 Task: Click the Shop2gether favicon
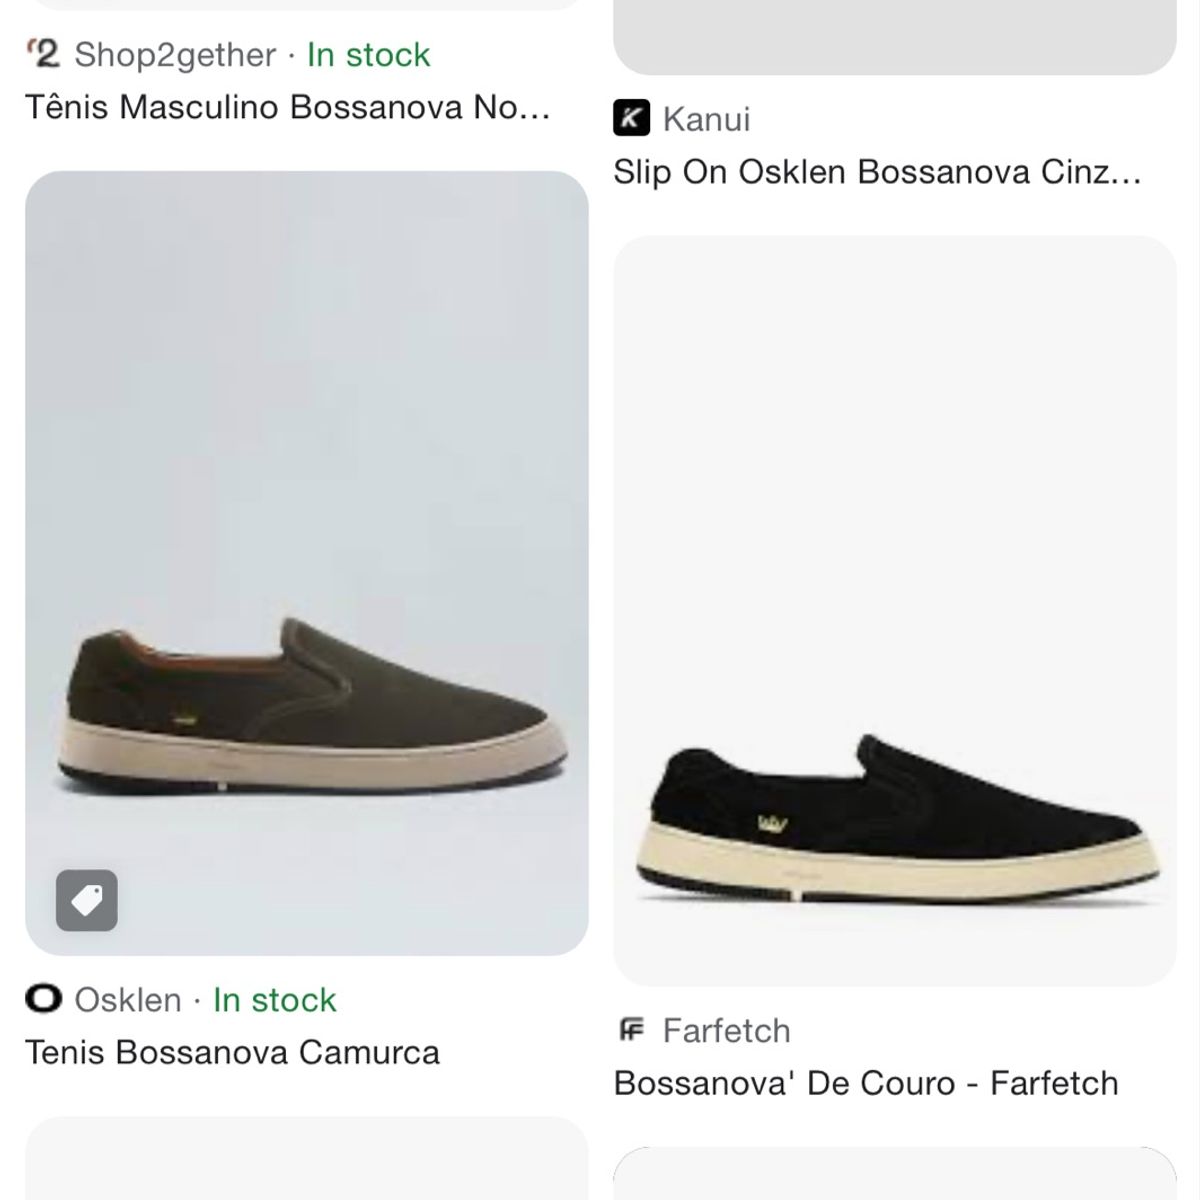tap(43, 54)
